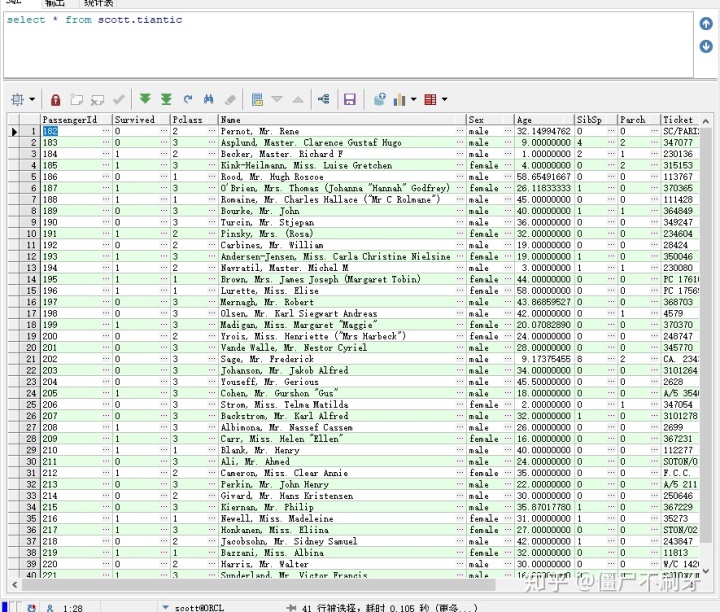Click the grid select mode icon
The image size is (720, 612).
tap(17, 99)
